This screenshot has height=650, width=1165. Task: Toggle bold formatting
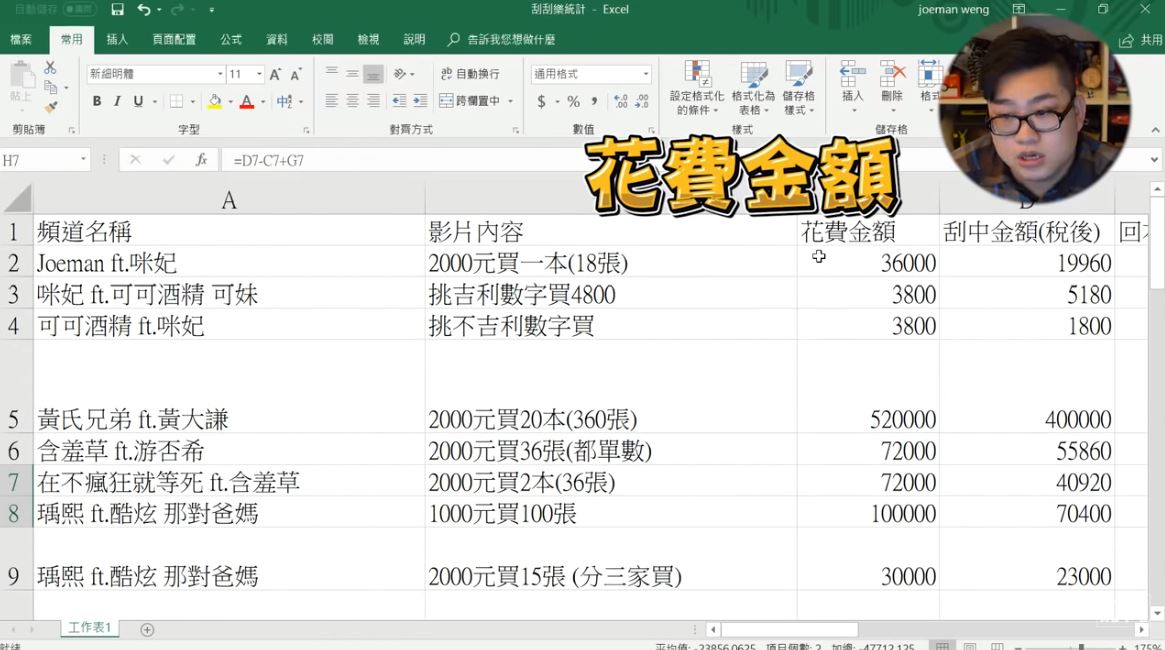pyautogui.click(x=97, y=101)
